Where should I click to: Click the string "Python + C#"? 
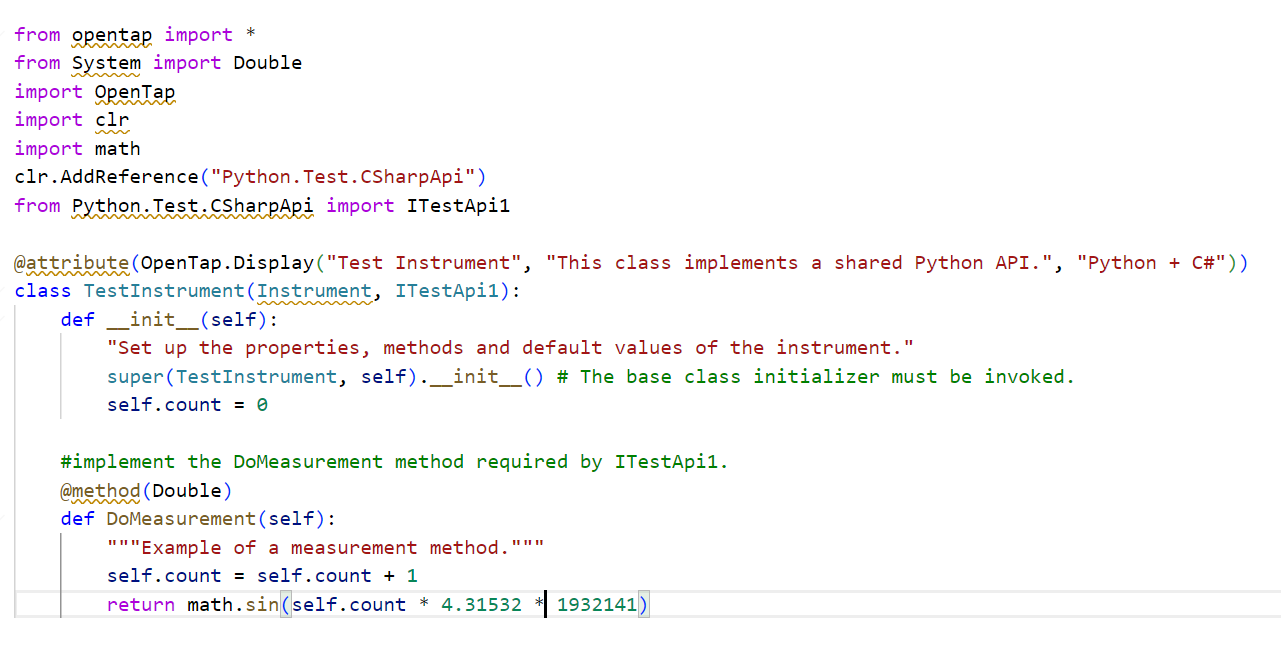(x=1152, y=263)
